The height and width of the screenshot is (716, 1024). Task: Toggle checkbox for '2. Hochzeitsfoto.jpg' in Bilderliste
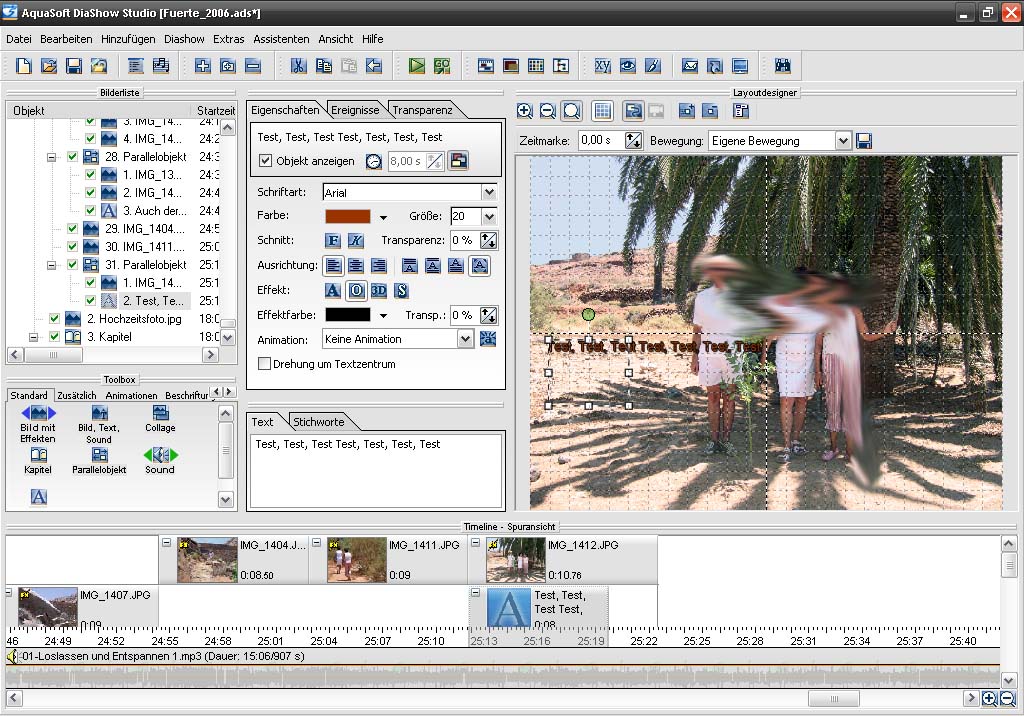coord(55,319)
